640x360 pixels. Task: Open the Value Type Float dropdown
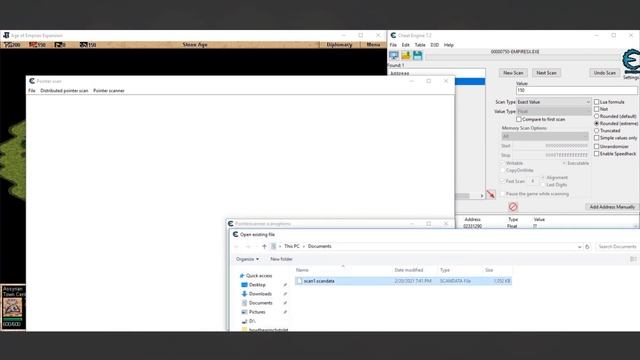[553, 111]
